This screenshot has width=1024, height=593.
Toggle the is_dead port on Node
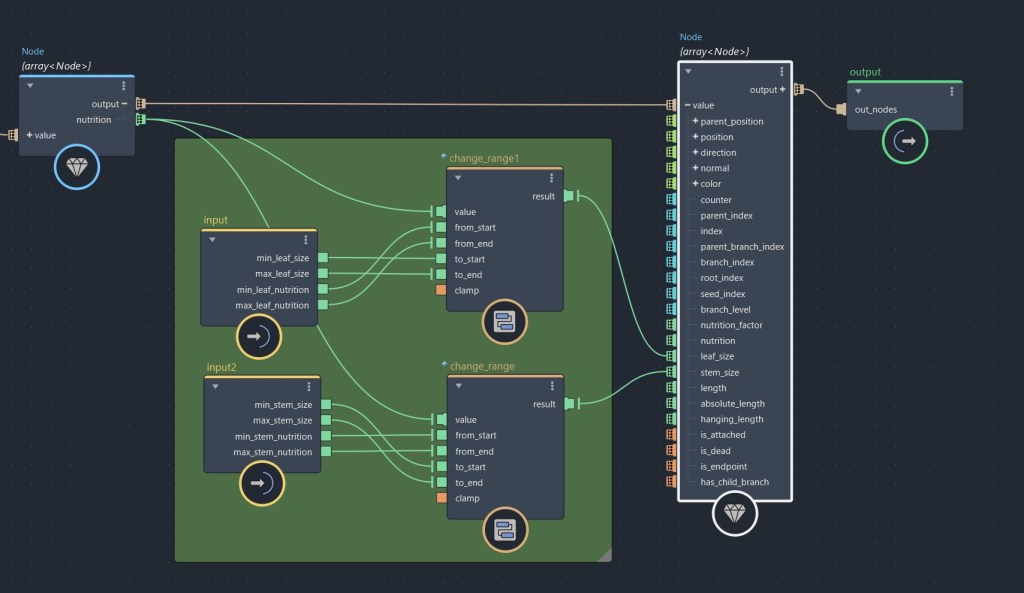(672, 451)
